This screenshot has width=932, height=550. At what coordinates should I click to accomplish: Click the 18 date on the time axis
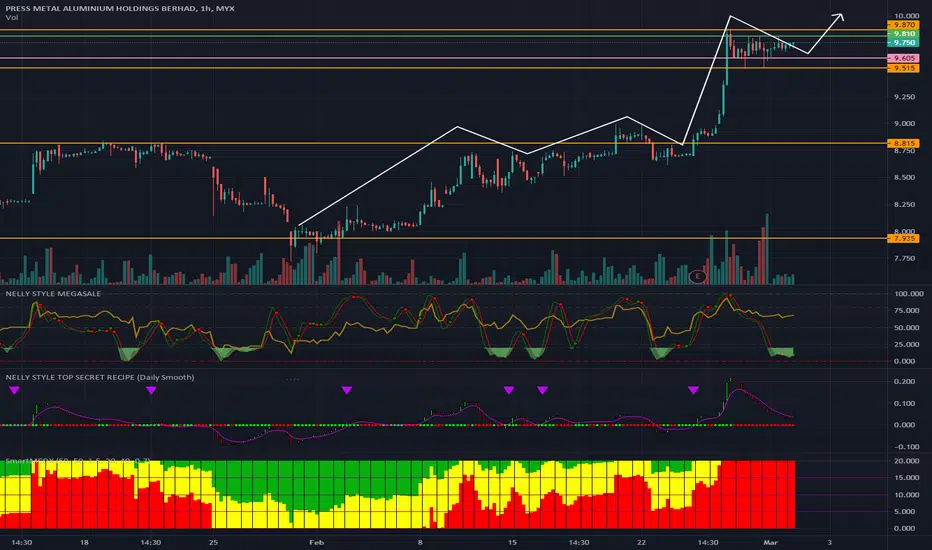coord(84,543)
